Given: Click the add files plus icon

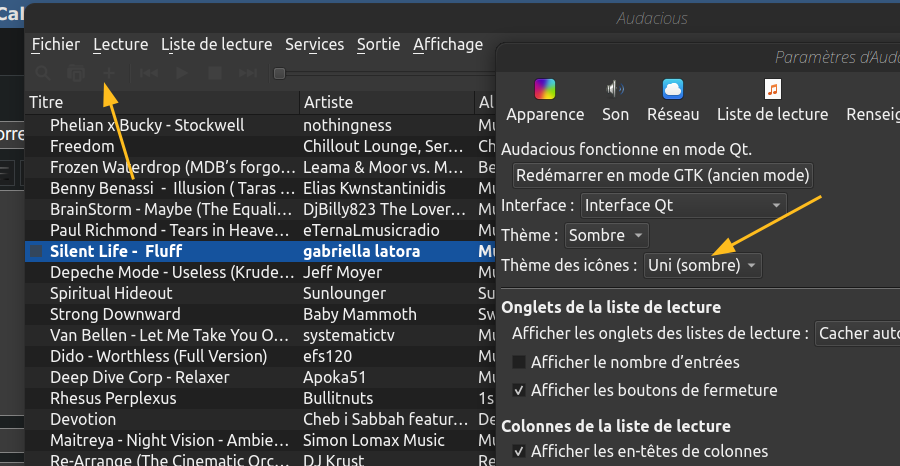Looking at the screenshot, I should coord(108,73).
